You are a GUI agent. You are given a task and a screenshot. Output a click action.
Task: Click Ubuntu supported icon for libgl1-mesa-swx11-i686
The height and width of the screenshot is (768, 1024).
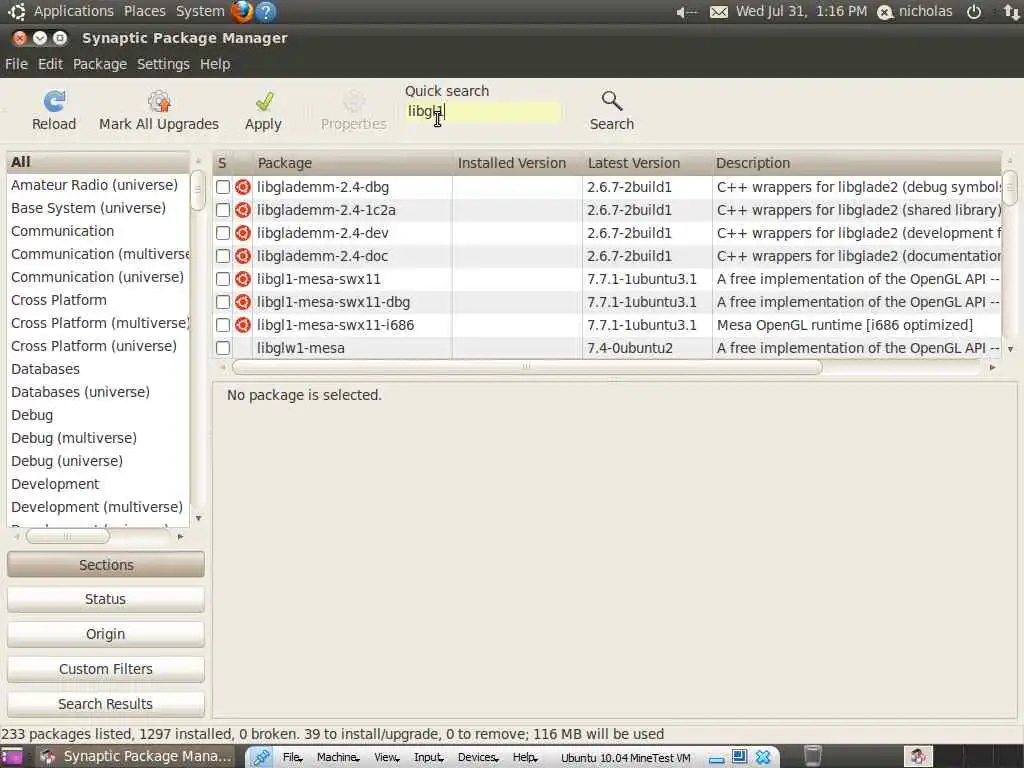243,325
